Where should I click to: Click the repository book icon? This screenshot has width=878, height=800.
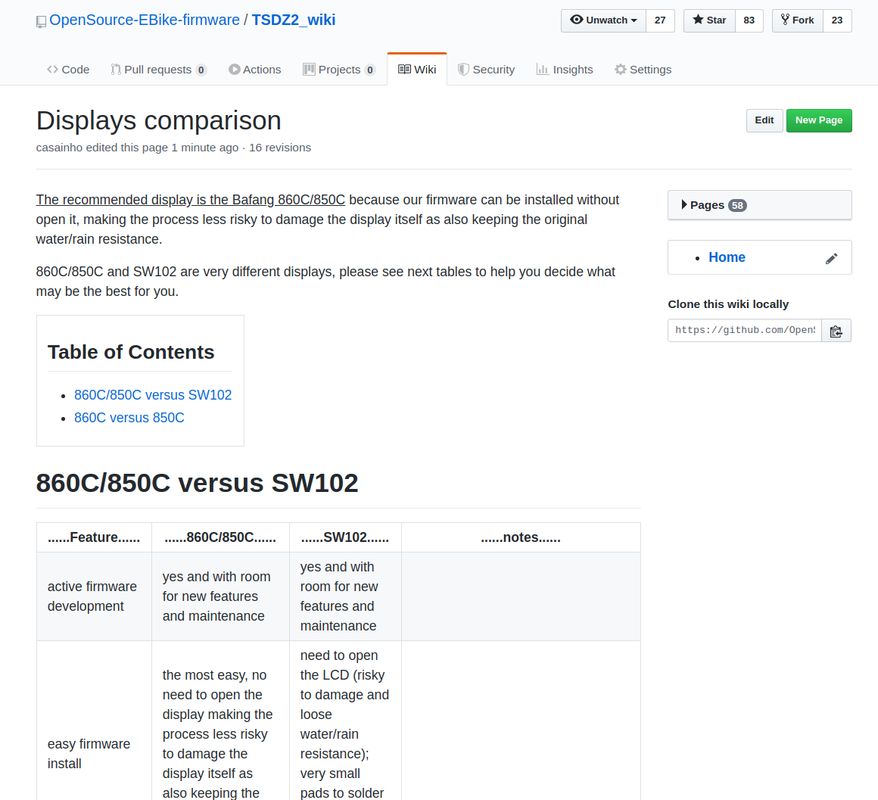[41, 21]
